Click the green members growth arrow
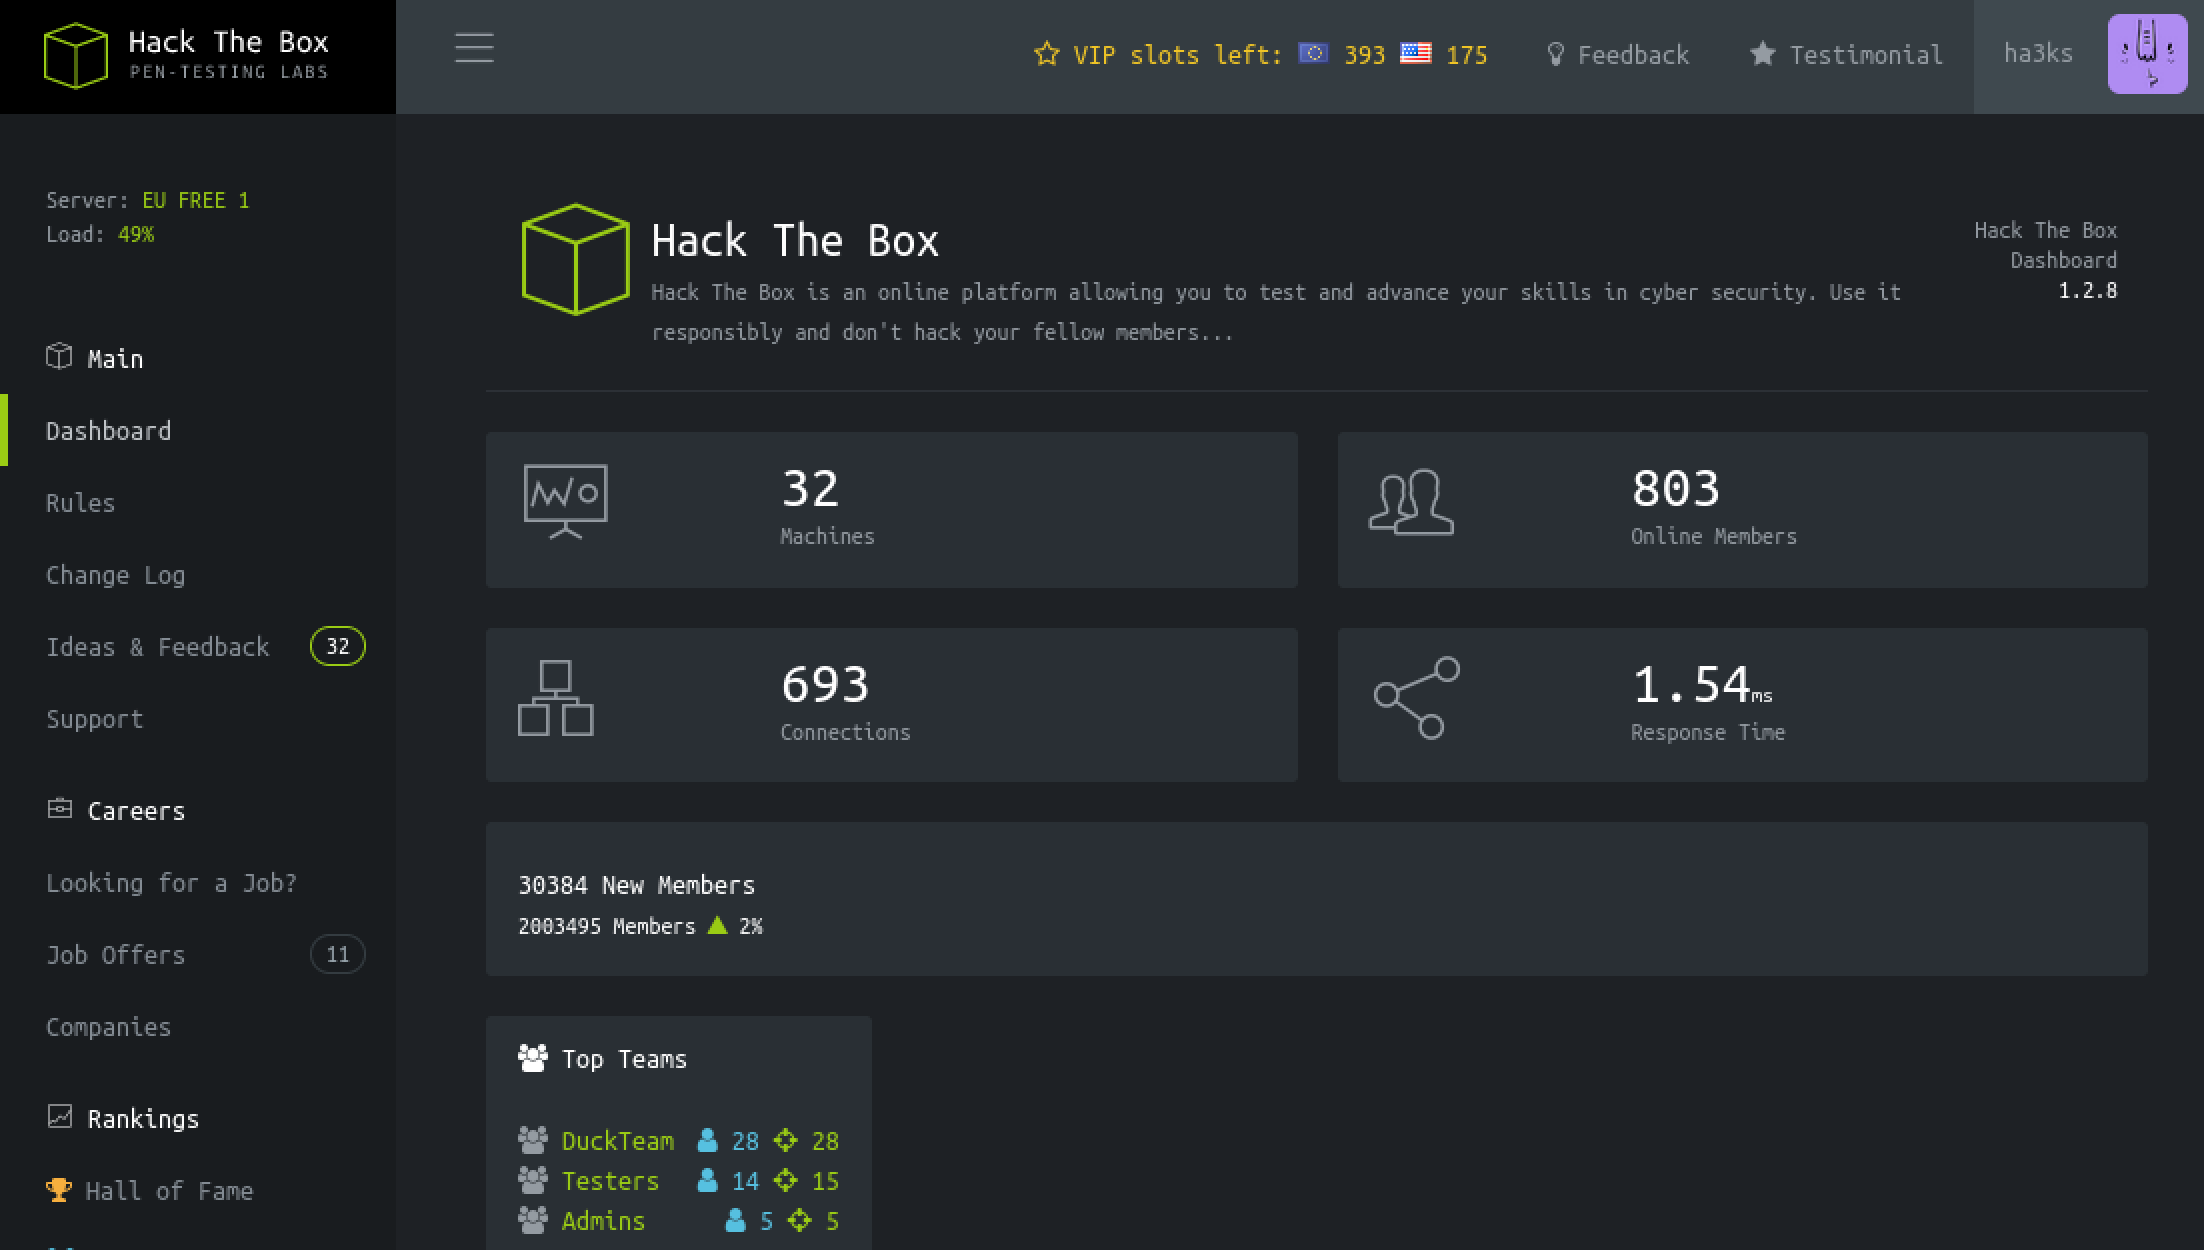 click(717, 925)
